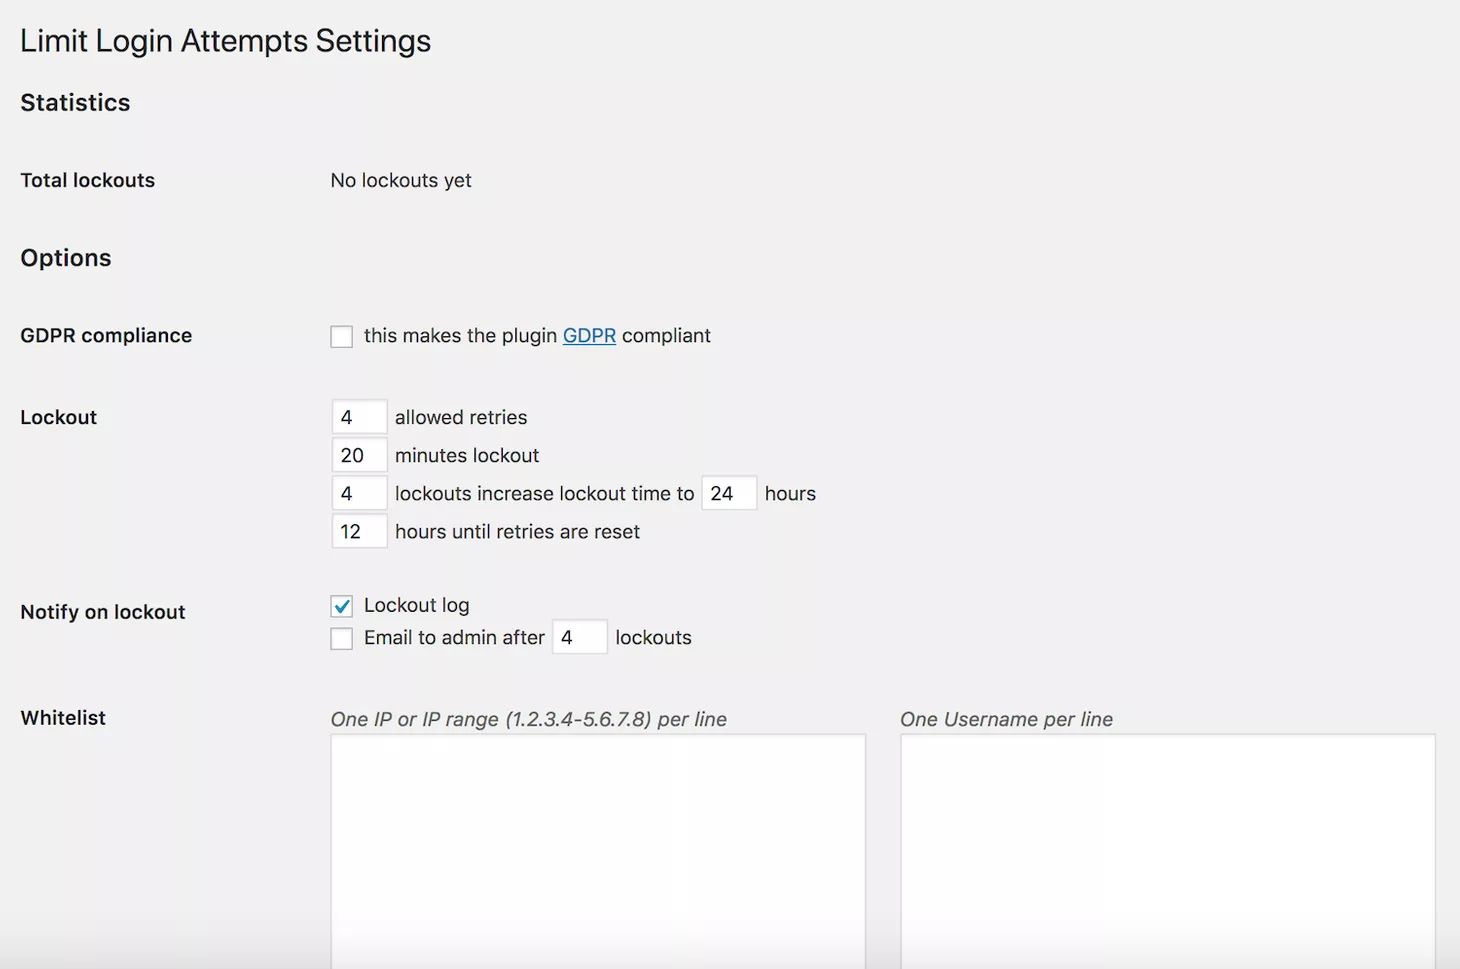Image resolution: width=1460 pixels, height=969 pixels.
Task: Click inside the IP whitelist text area
Action: click(x=598, y=850)
